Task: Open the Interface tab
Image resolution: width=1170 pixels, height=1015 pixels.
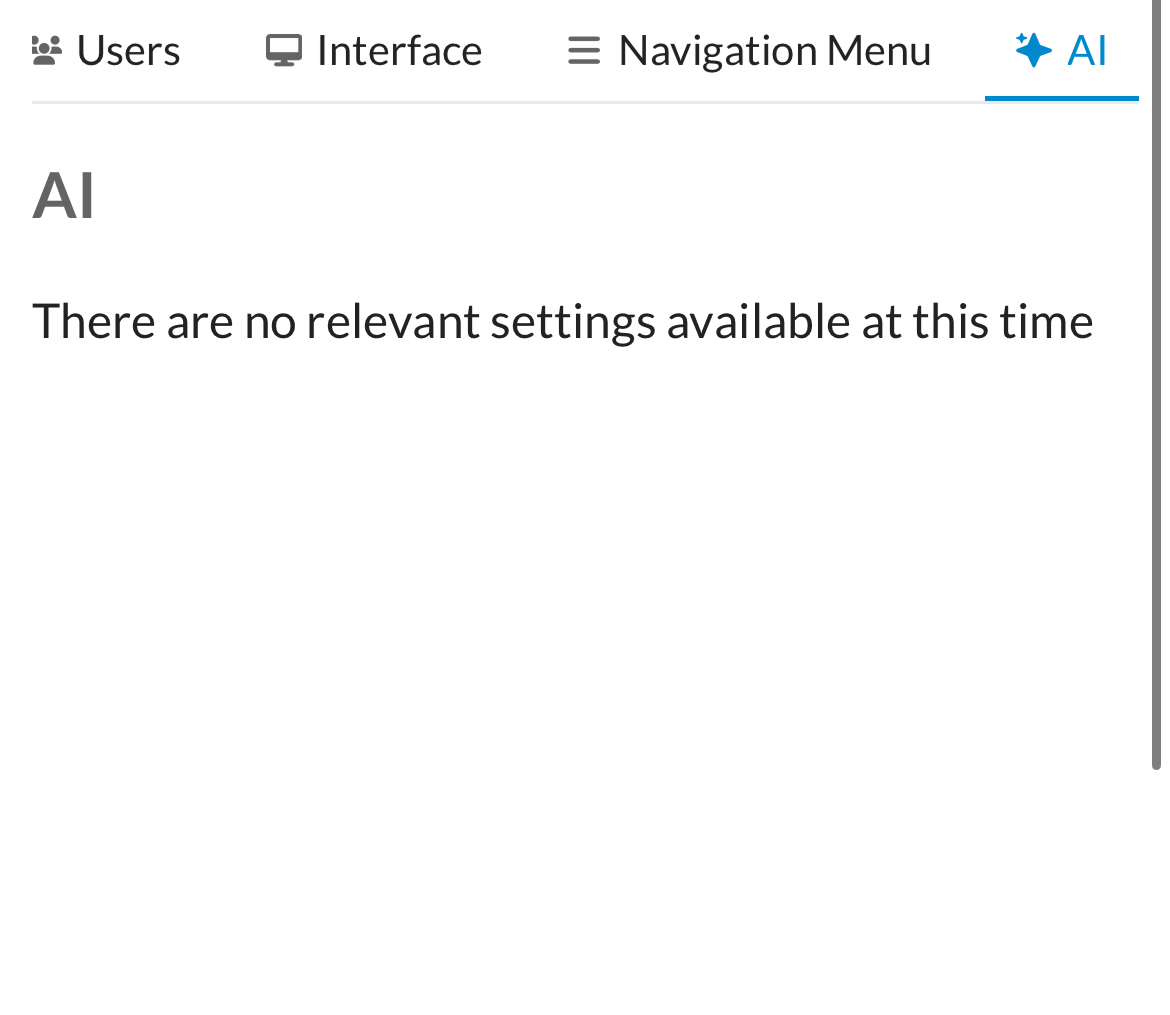Action: pos(374,50)
